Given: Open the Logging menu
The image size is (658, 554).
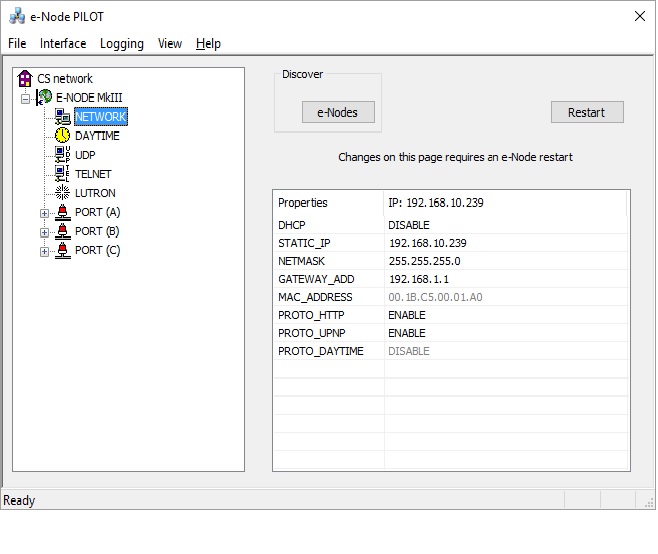Looking at the screenshot, I should [x=122, y=43].
